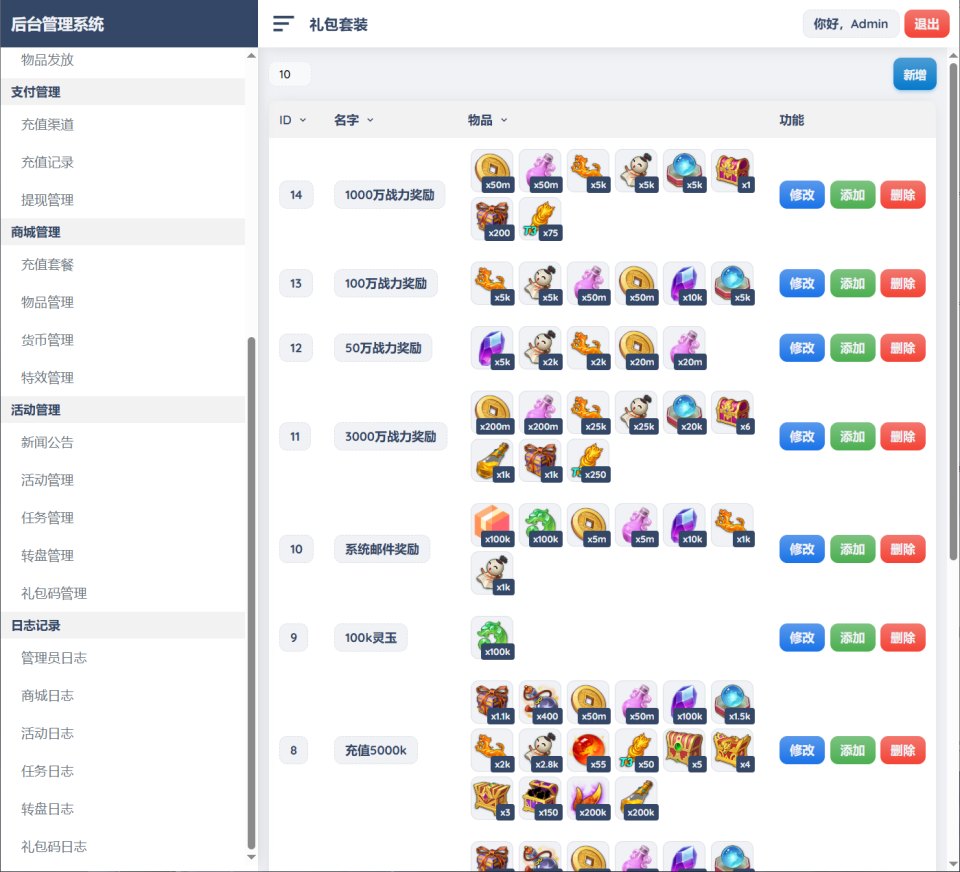Sort by the 物品 column header
960x872 pixels.
click(487, 120)
